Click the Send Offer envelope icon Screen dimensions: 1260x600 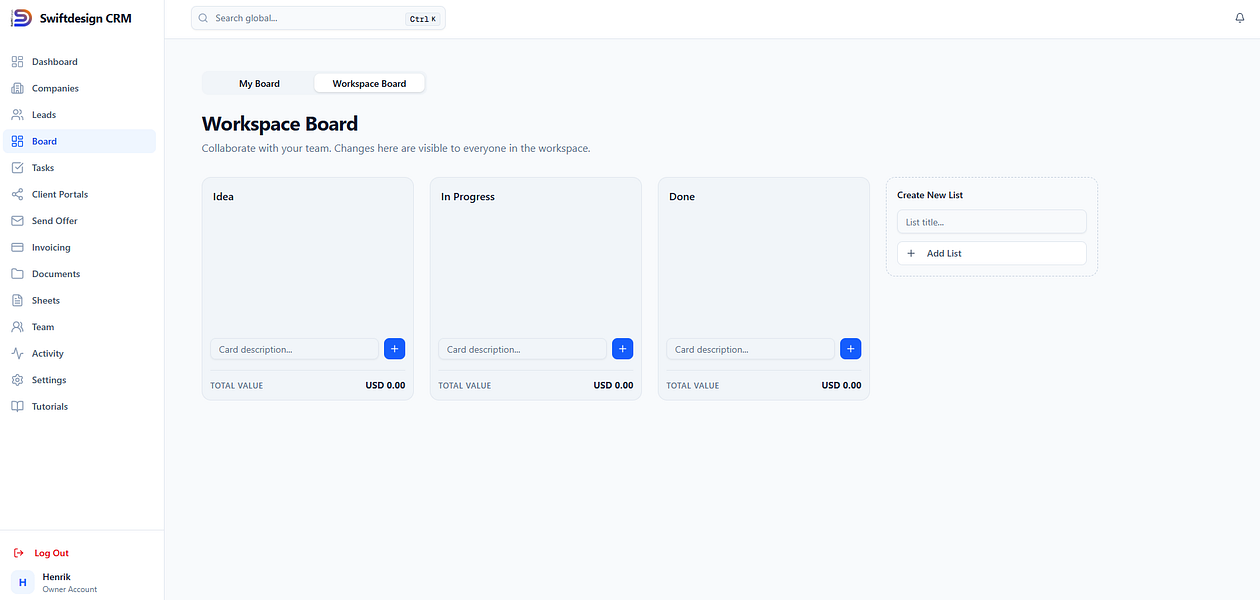point(17,221)
